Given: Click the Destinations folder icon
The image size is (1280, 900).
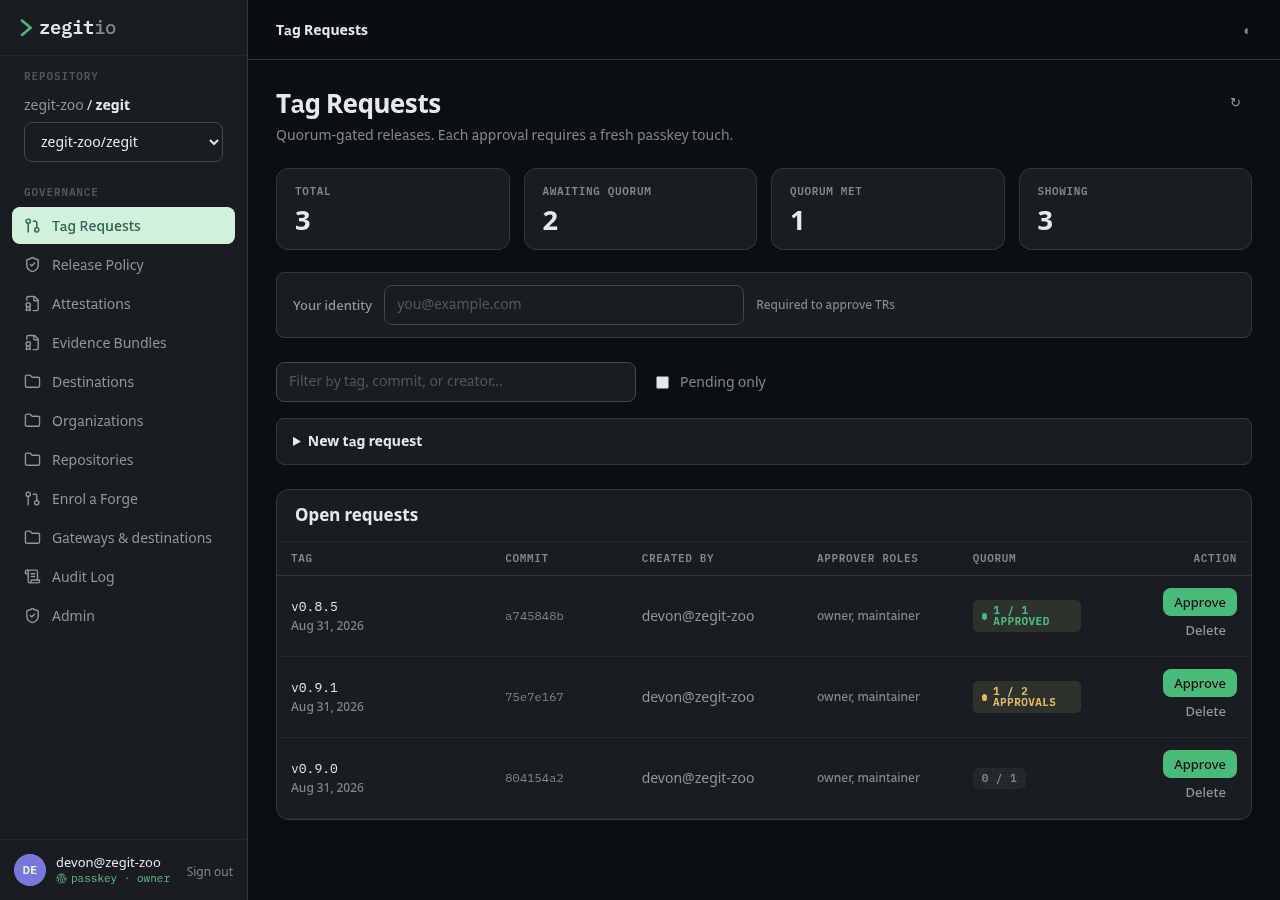Looking at the screenshot, I should (32, 382).
